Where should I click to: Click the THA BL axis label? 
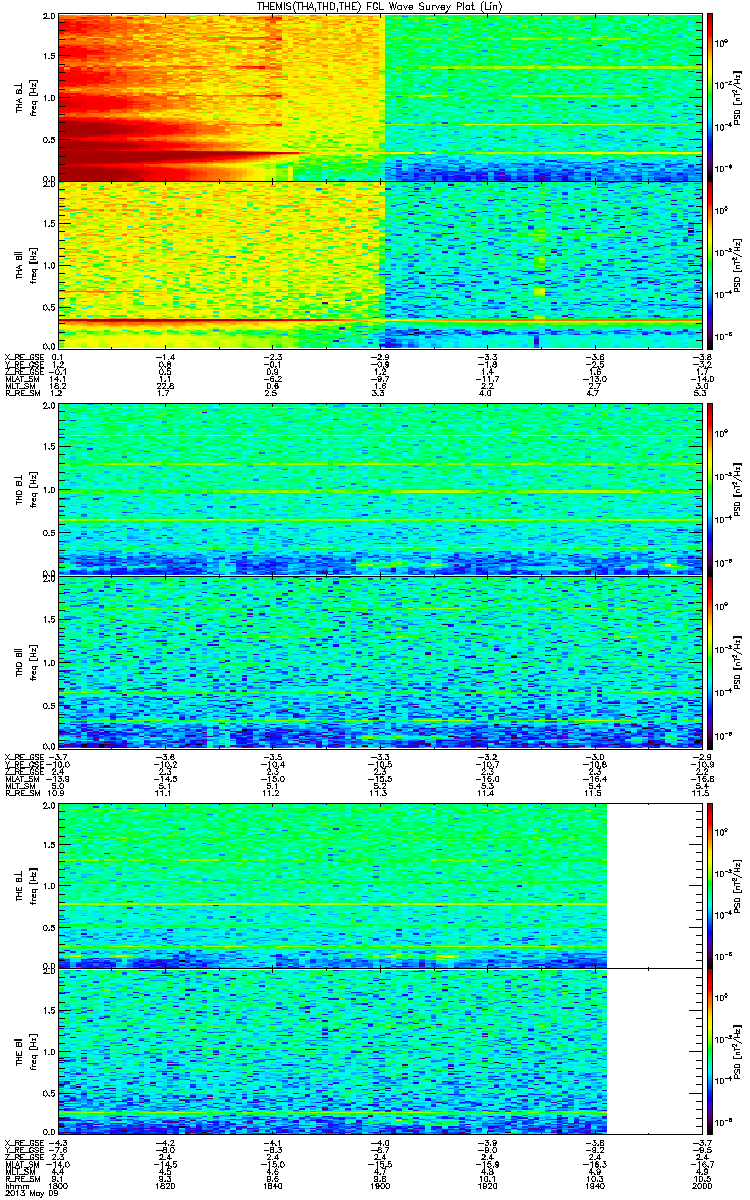pos(20,97)
